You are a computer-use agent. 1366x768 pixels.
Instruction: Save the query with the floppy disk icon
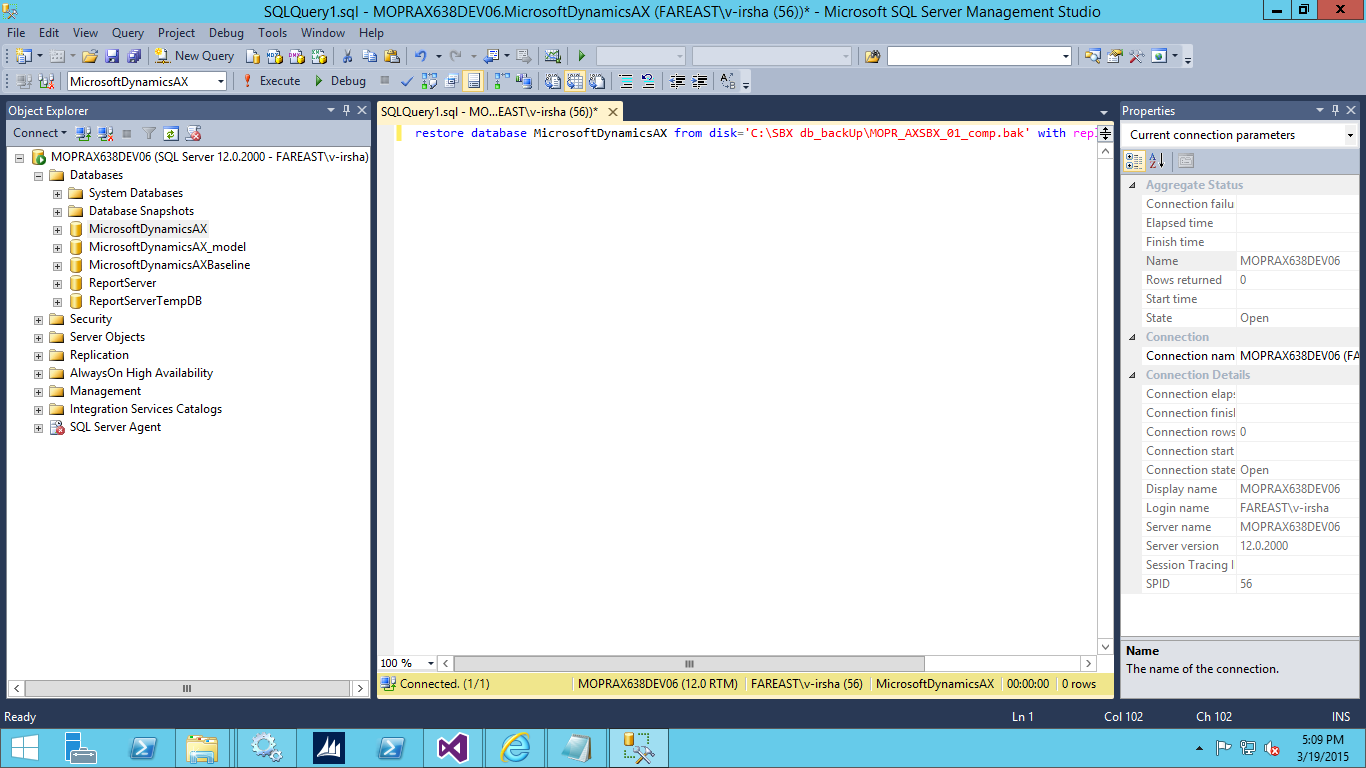(x=112, y=56)
